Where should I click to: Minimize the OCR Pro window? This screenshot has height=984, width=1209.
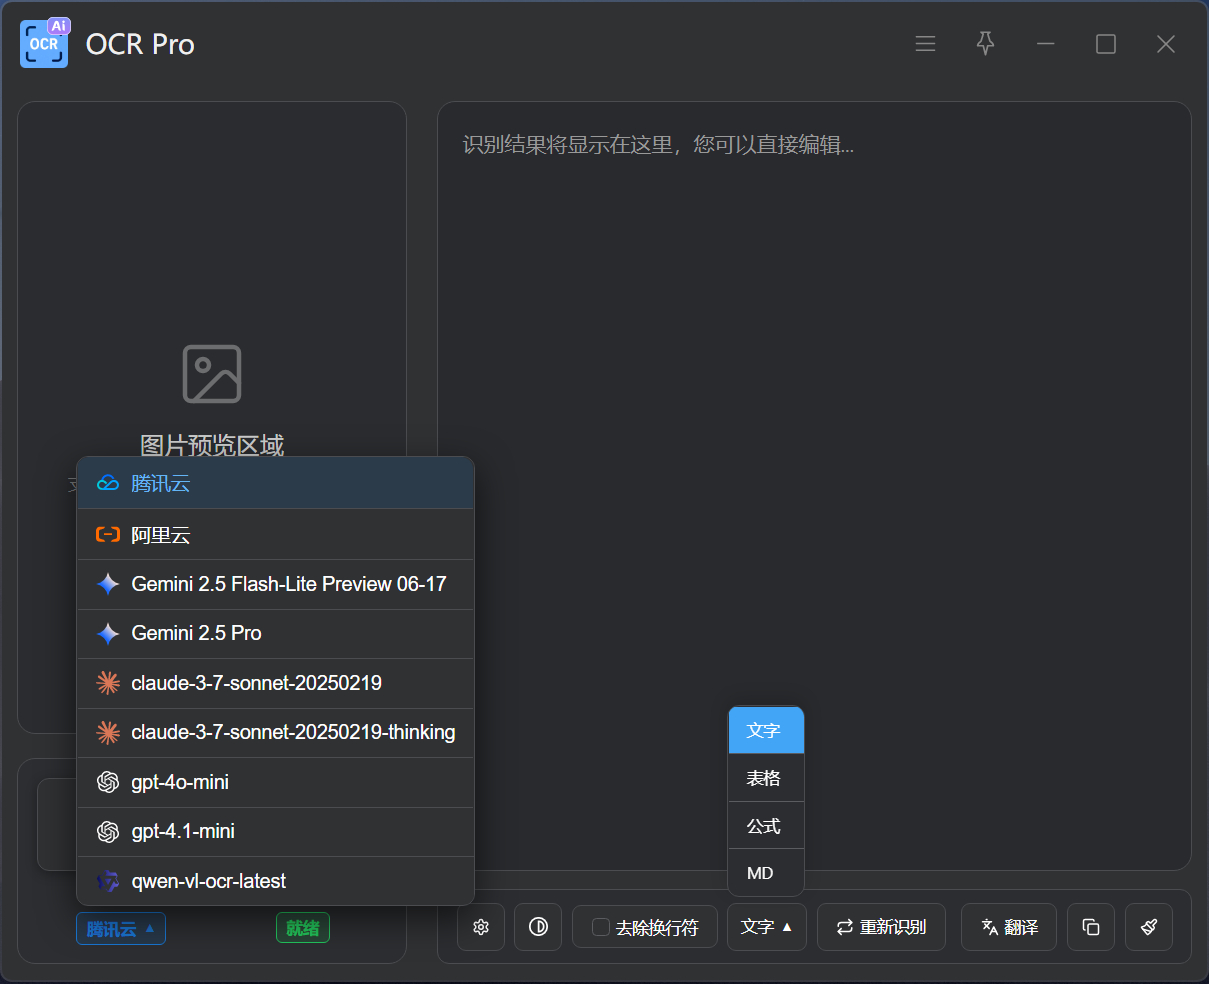(1046, 44)
